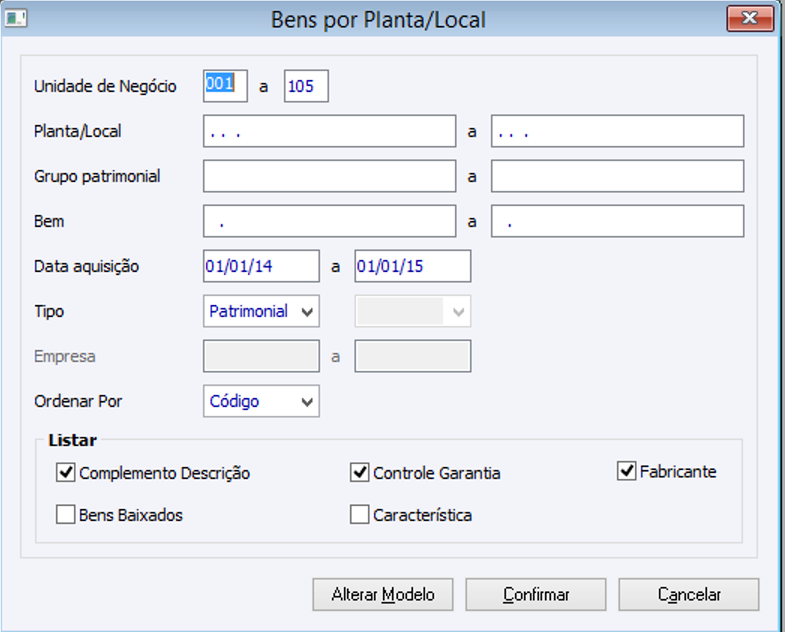786x632 pixels.
Task: Click the starting Unidade de Negócio field
Action: pos(225,86)
